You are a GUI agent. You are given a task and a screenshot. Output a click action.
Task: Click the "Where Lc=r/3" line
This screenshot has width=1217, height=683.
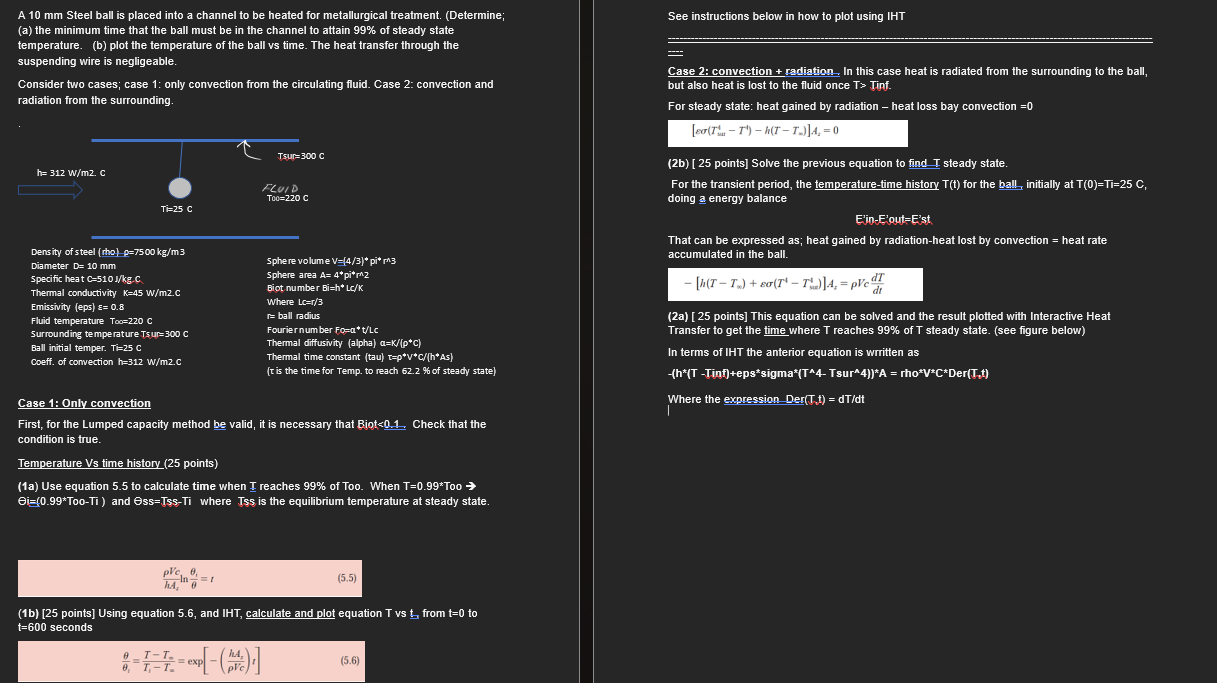(x=294, y=302)
